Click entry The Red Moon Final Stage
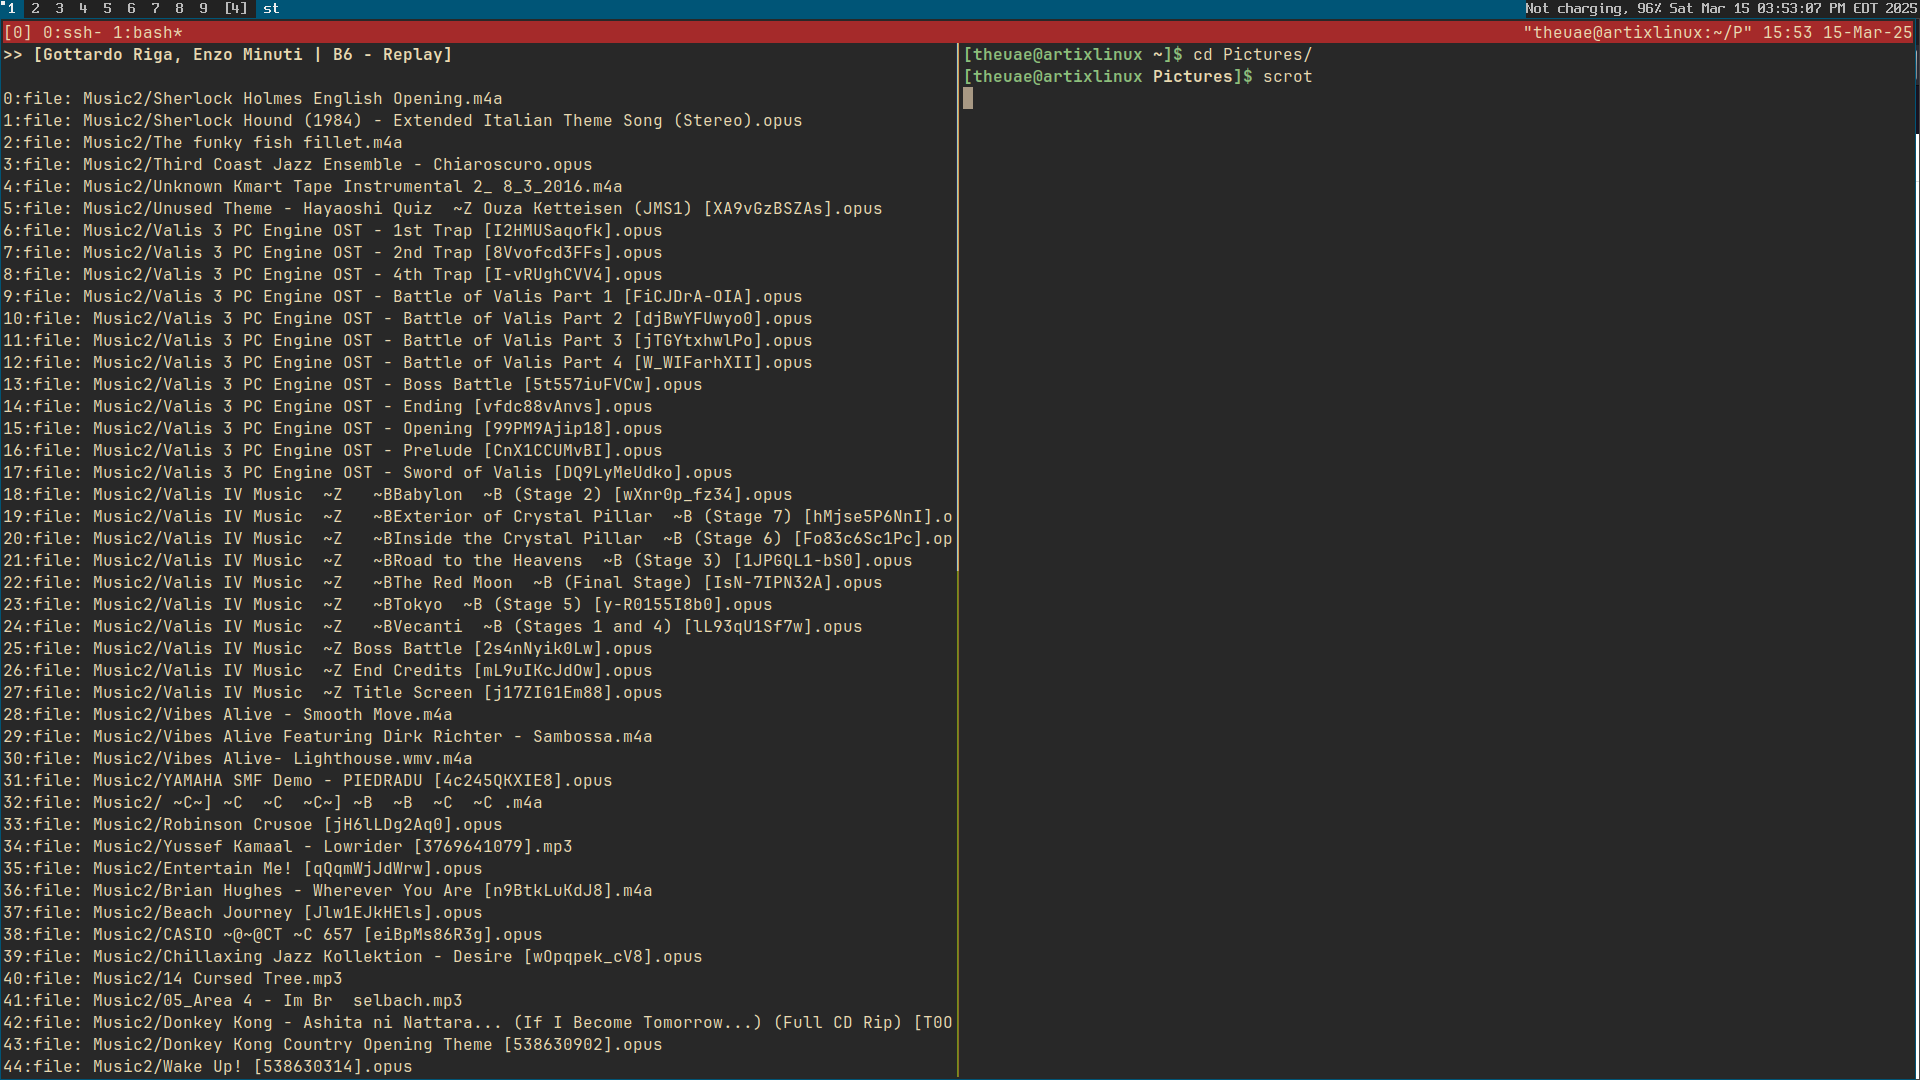Screen dimensions: 1920x1080 point(443,583)
